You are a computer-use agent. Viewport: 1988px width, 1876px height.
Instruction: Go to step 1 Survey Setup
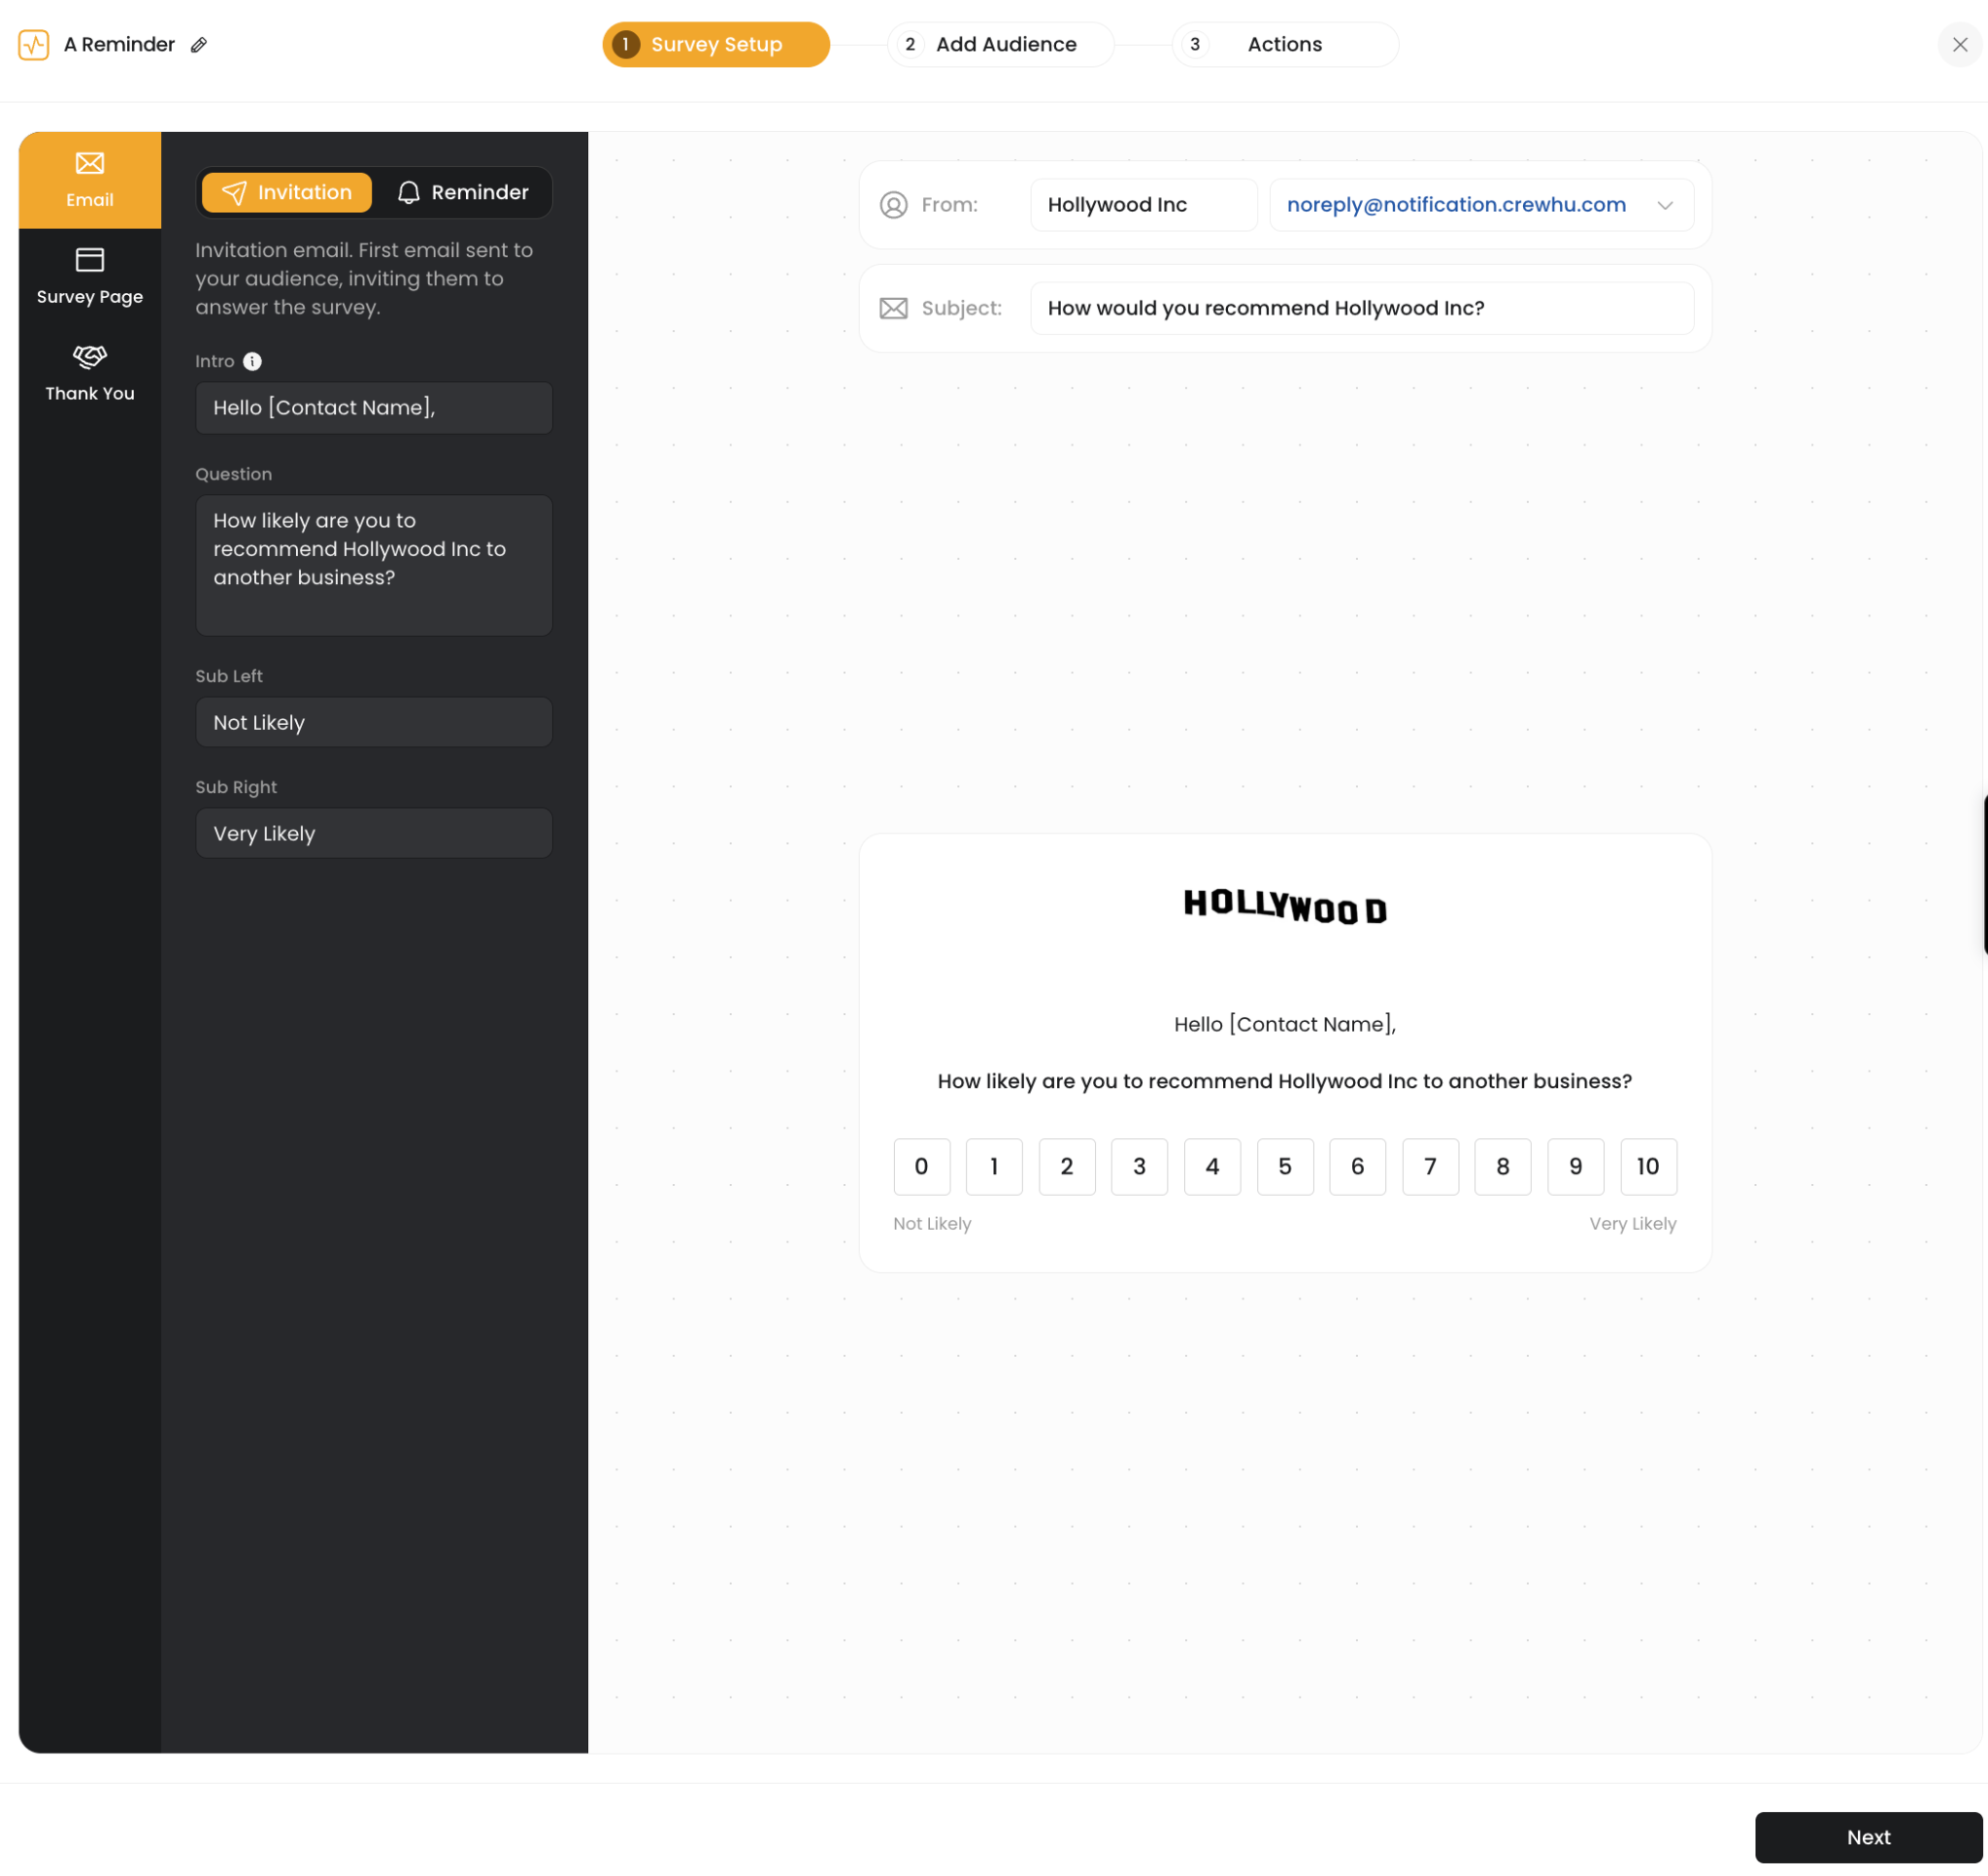click(716, 45)
